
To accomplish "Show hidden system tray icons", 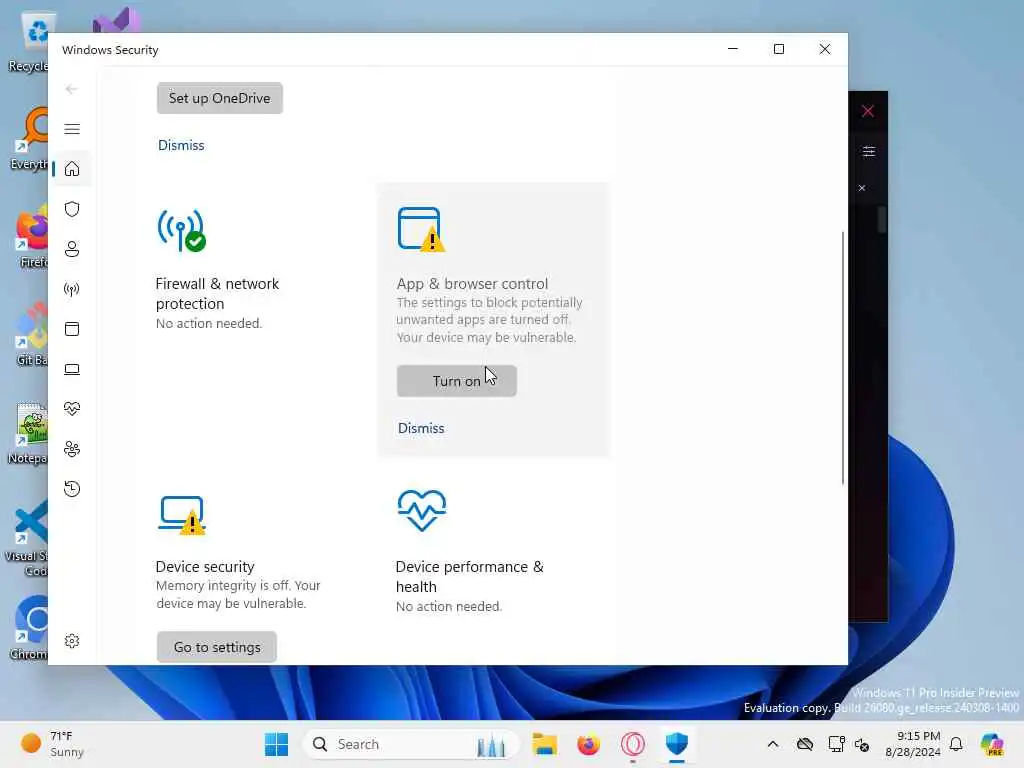I will point(773,744).
